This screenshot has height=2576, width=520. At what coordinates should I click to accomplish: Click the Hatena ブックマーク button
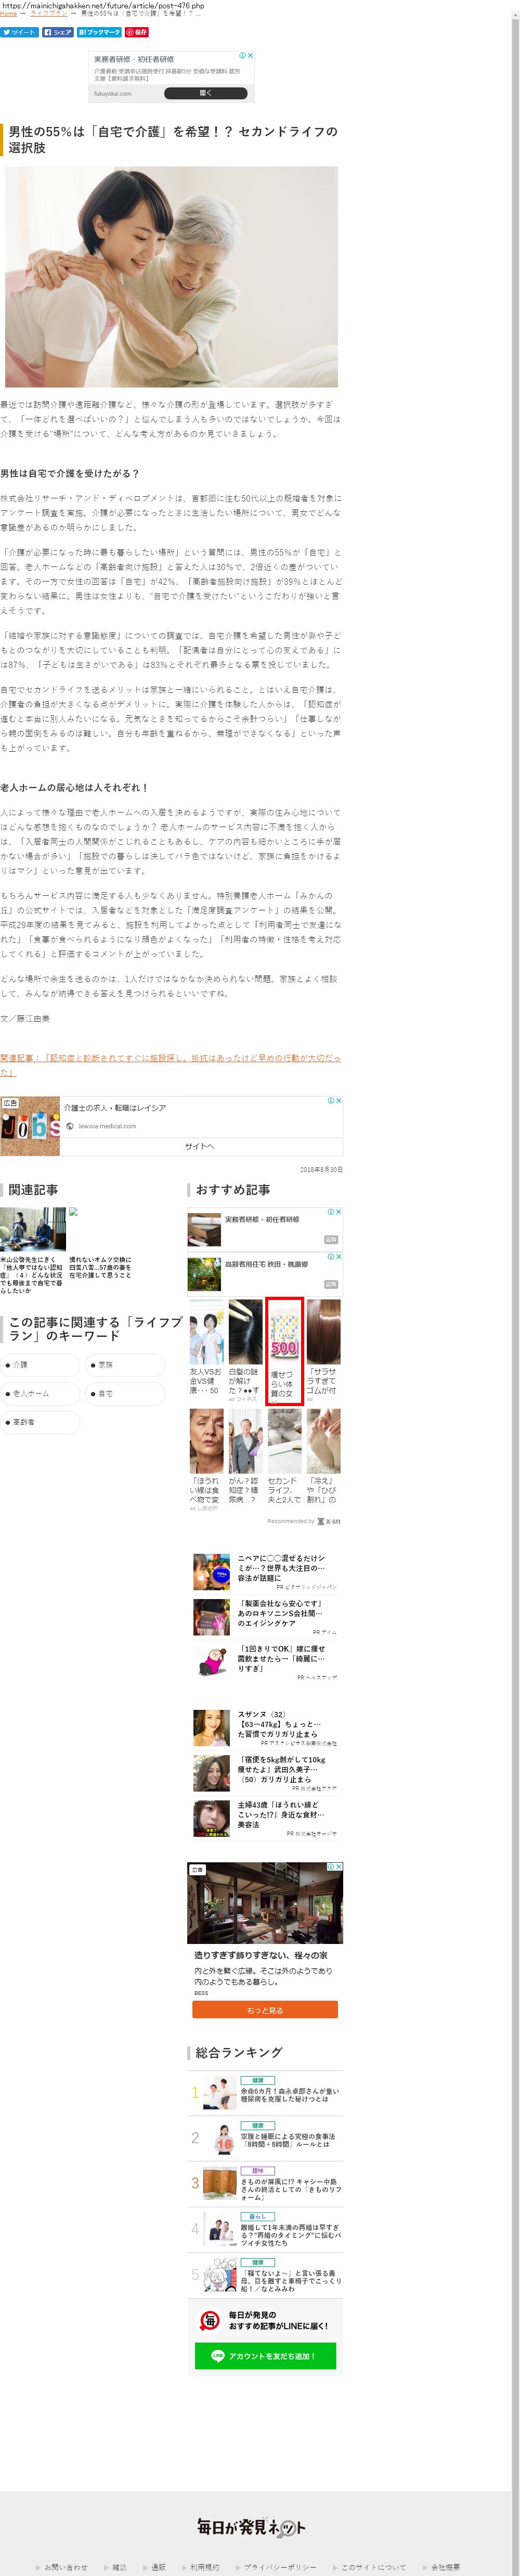coord(99,32)
